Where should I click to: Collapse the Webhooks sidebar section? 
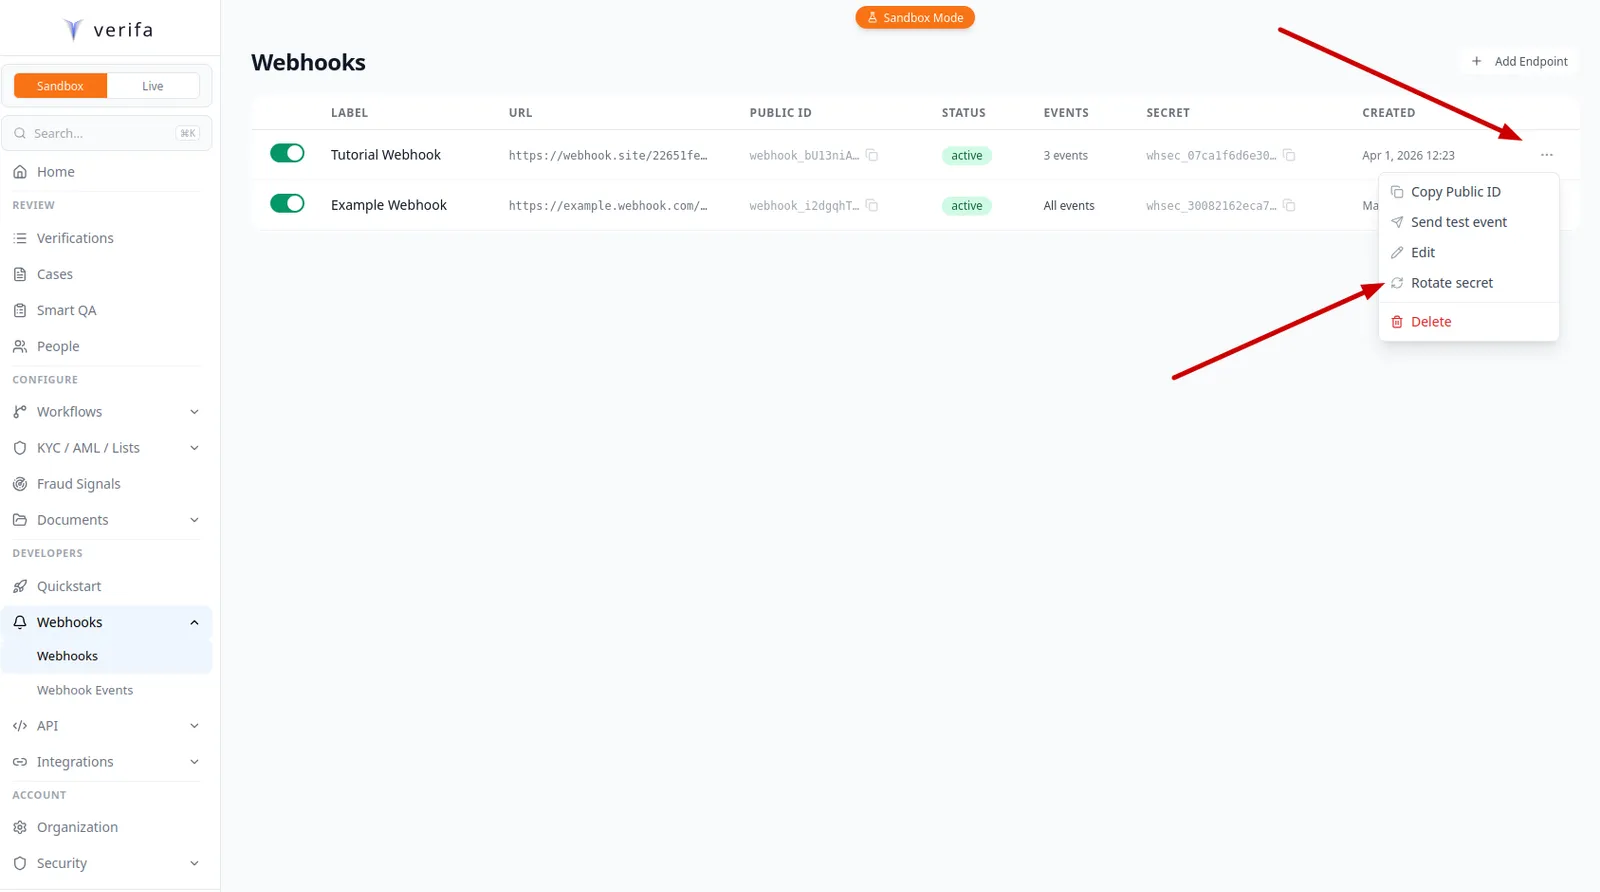pyautogui.click(x=194, y=622)
